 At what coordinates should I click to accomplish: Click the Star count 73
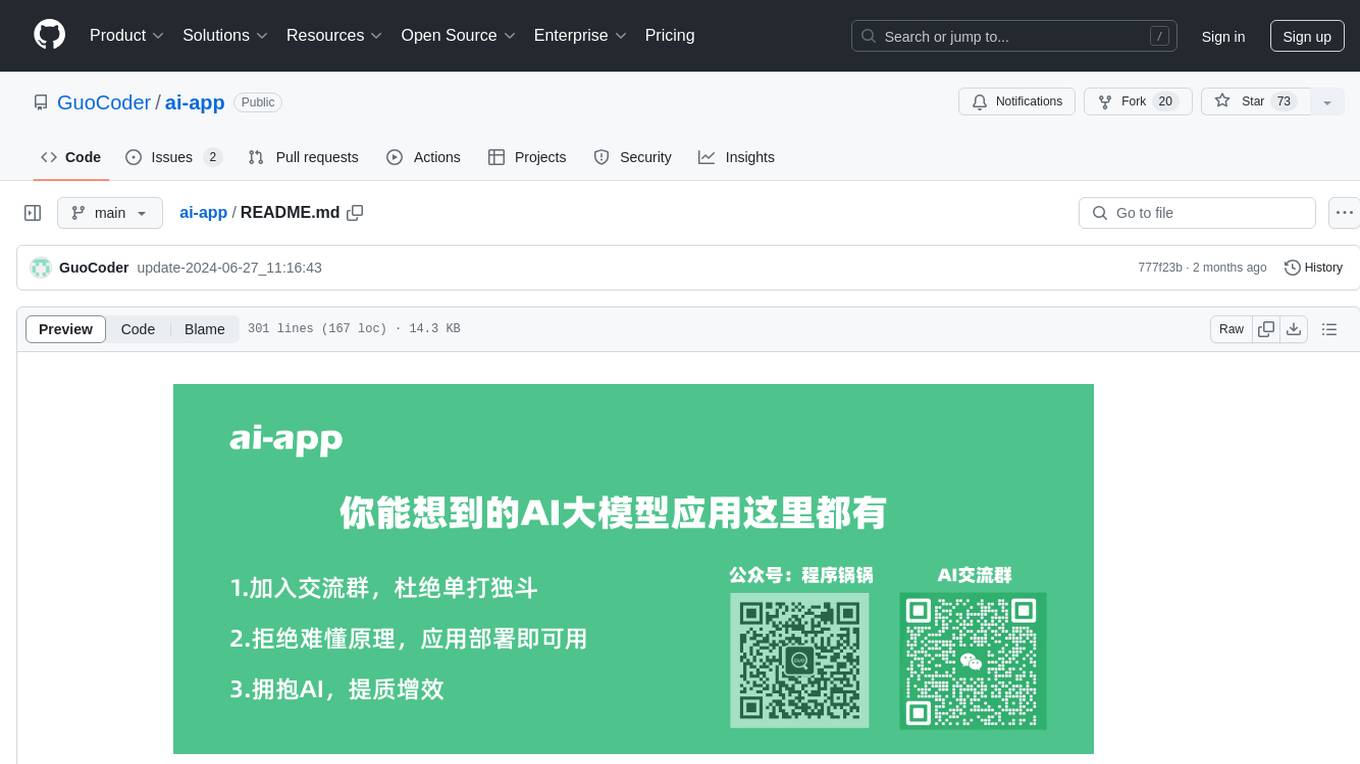(1284, 102)
